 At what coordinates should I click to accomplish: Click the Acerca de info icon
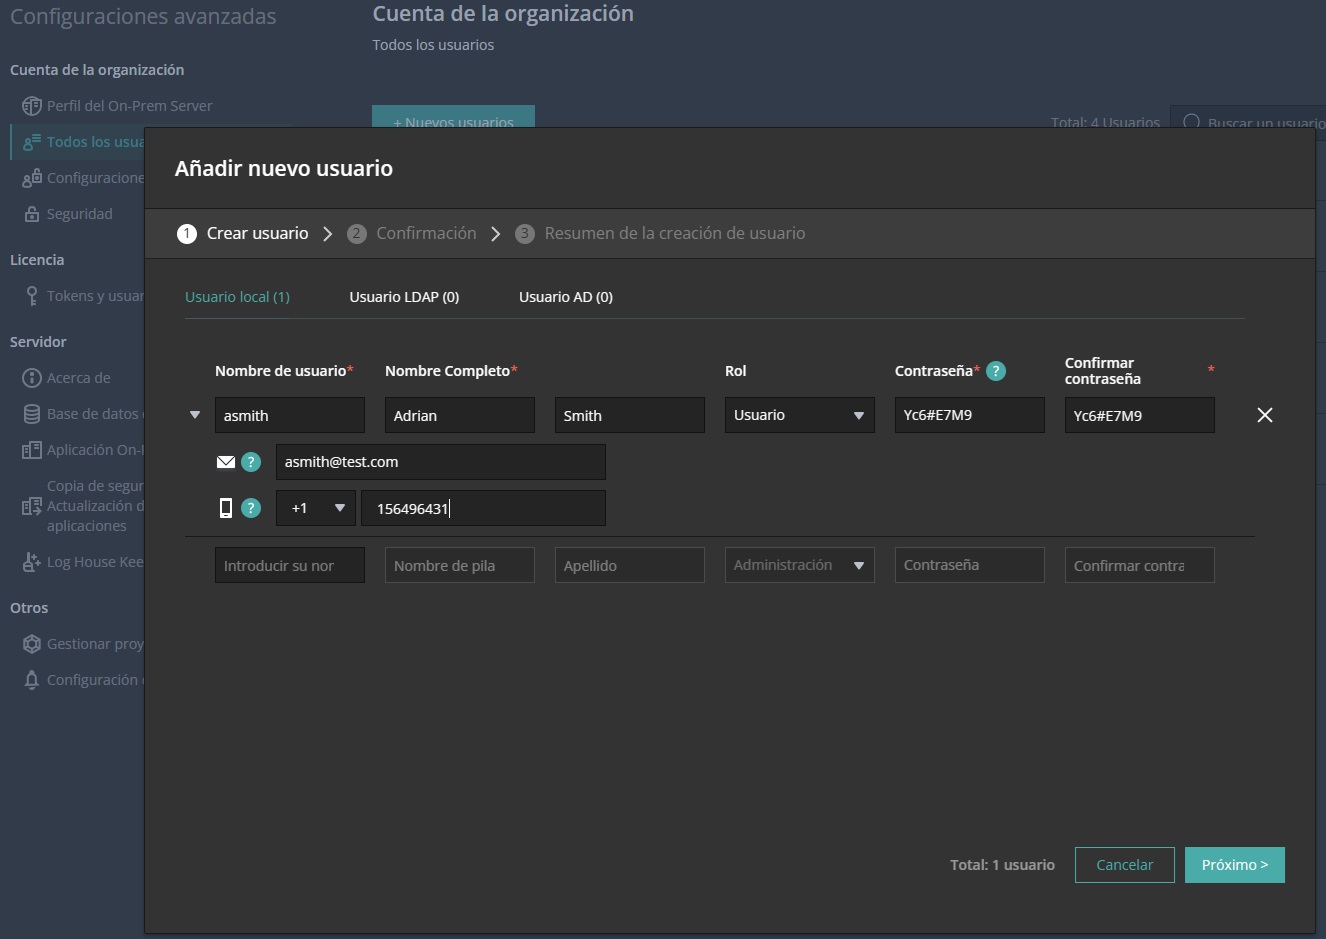pyautogui.click(x=31, y=378)
